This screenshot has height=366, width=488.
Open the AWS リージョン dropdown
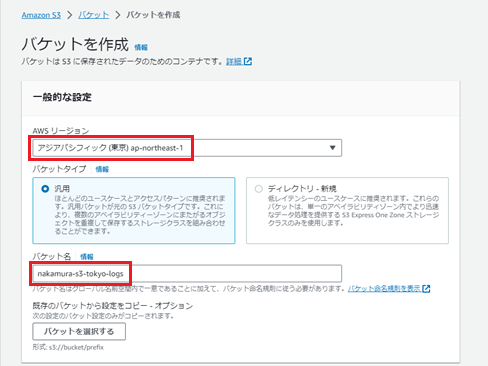coord(187,148)
